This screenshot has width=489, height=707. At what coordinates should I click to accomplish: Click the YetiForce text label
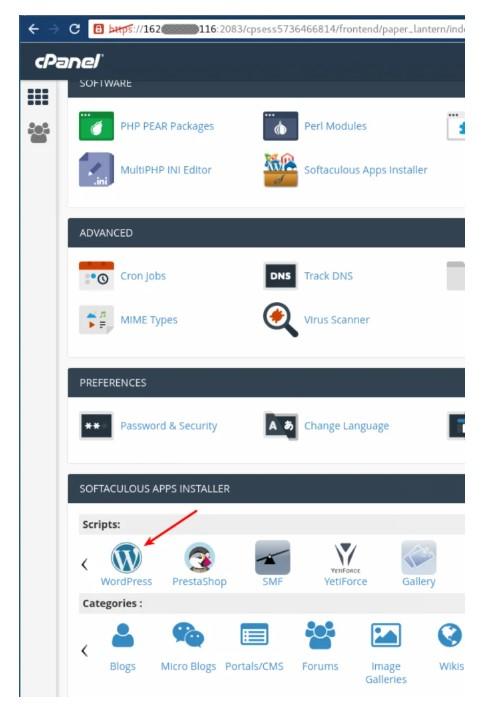(346, 581)
